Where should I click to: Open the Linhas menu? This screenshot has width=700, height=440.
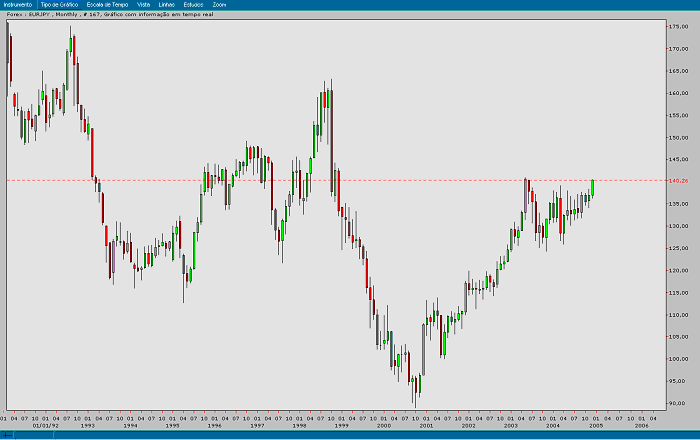(x=167, y=4)
